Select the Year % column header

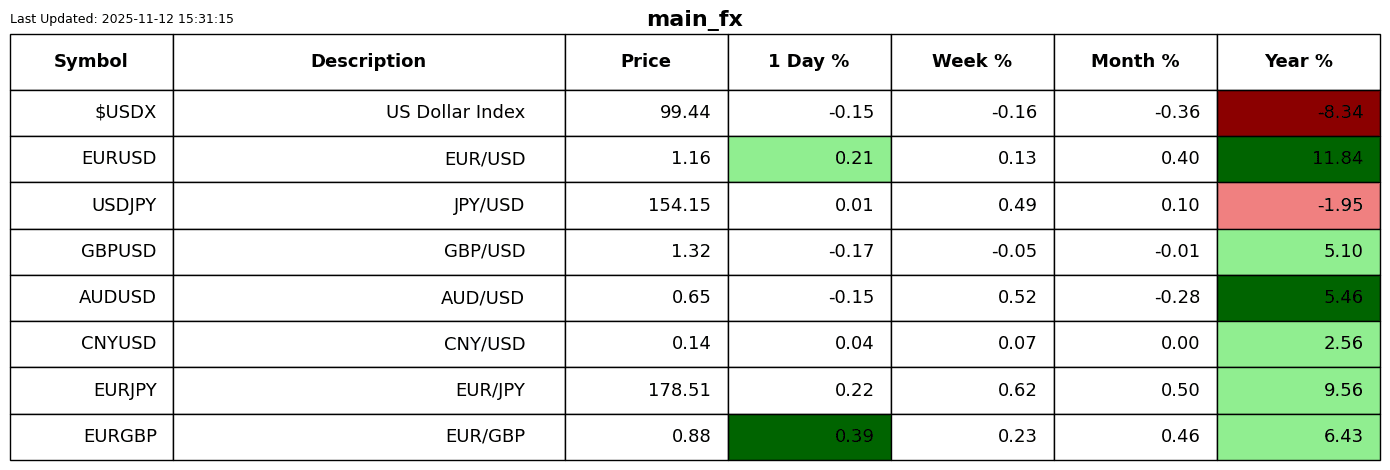[1298, 62]
